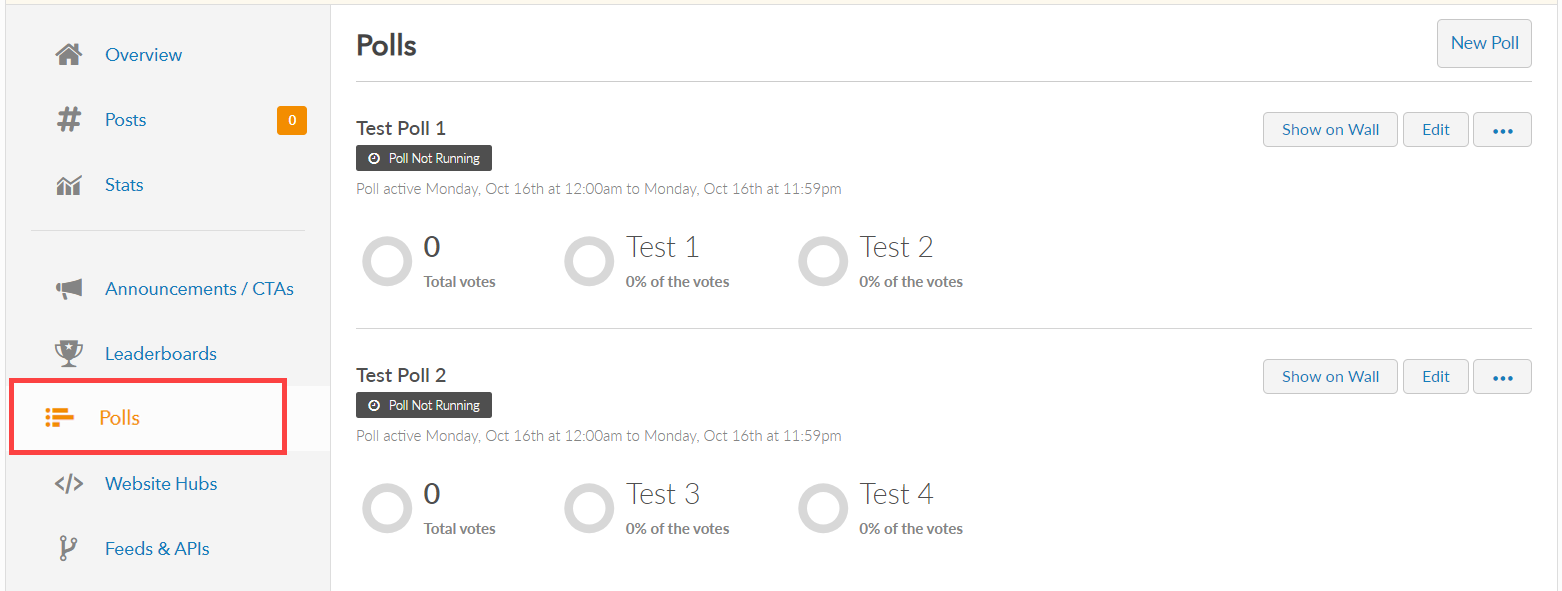Screen dimensions: 1562x591
Task: Click the Announcements megaphone icon
Action: pyautogui.click(x=68, y=289)
